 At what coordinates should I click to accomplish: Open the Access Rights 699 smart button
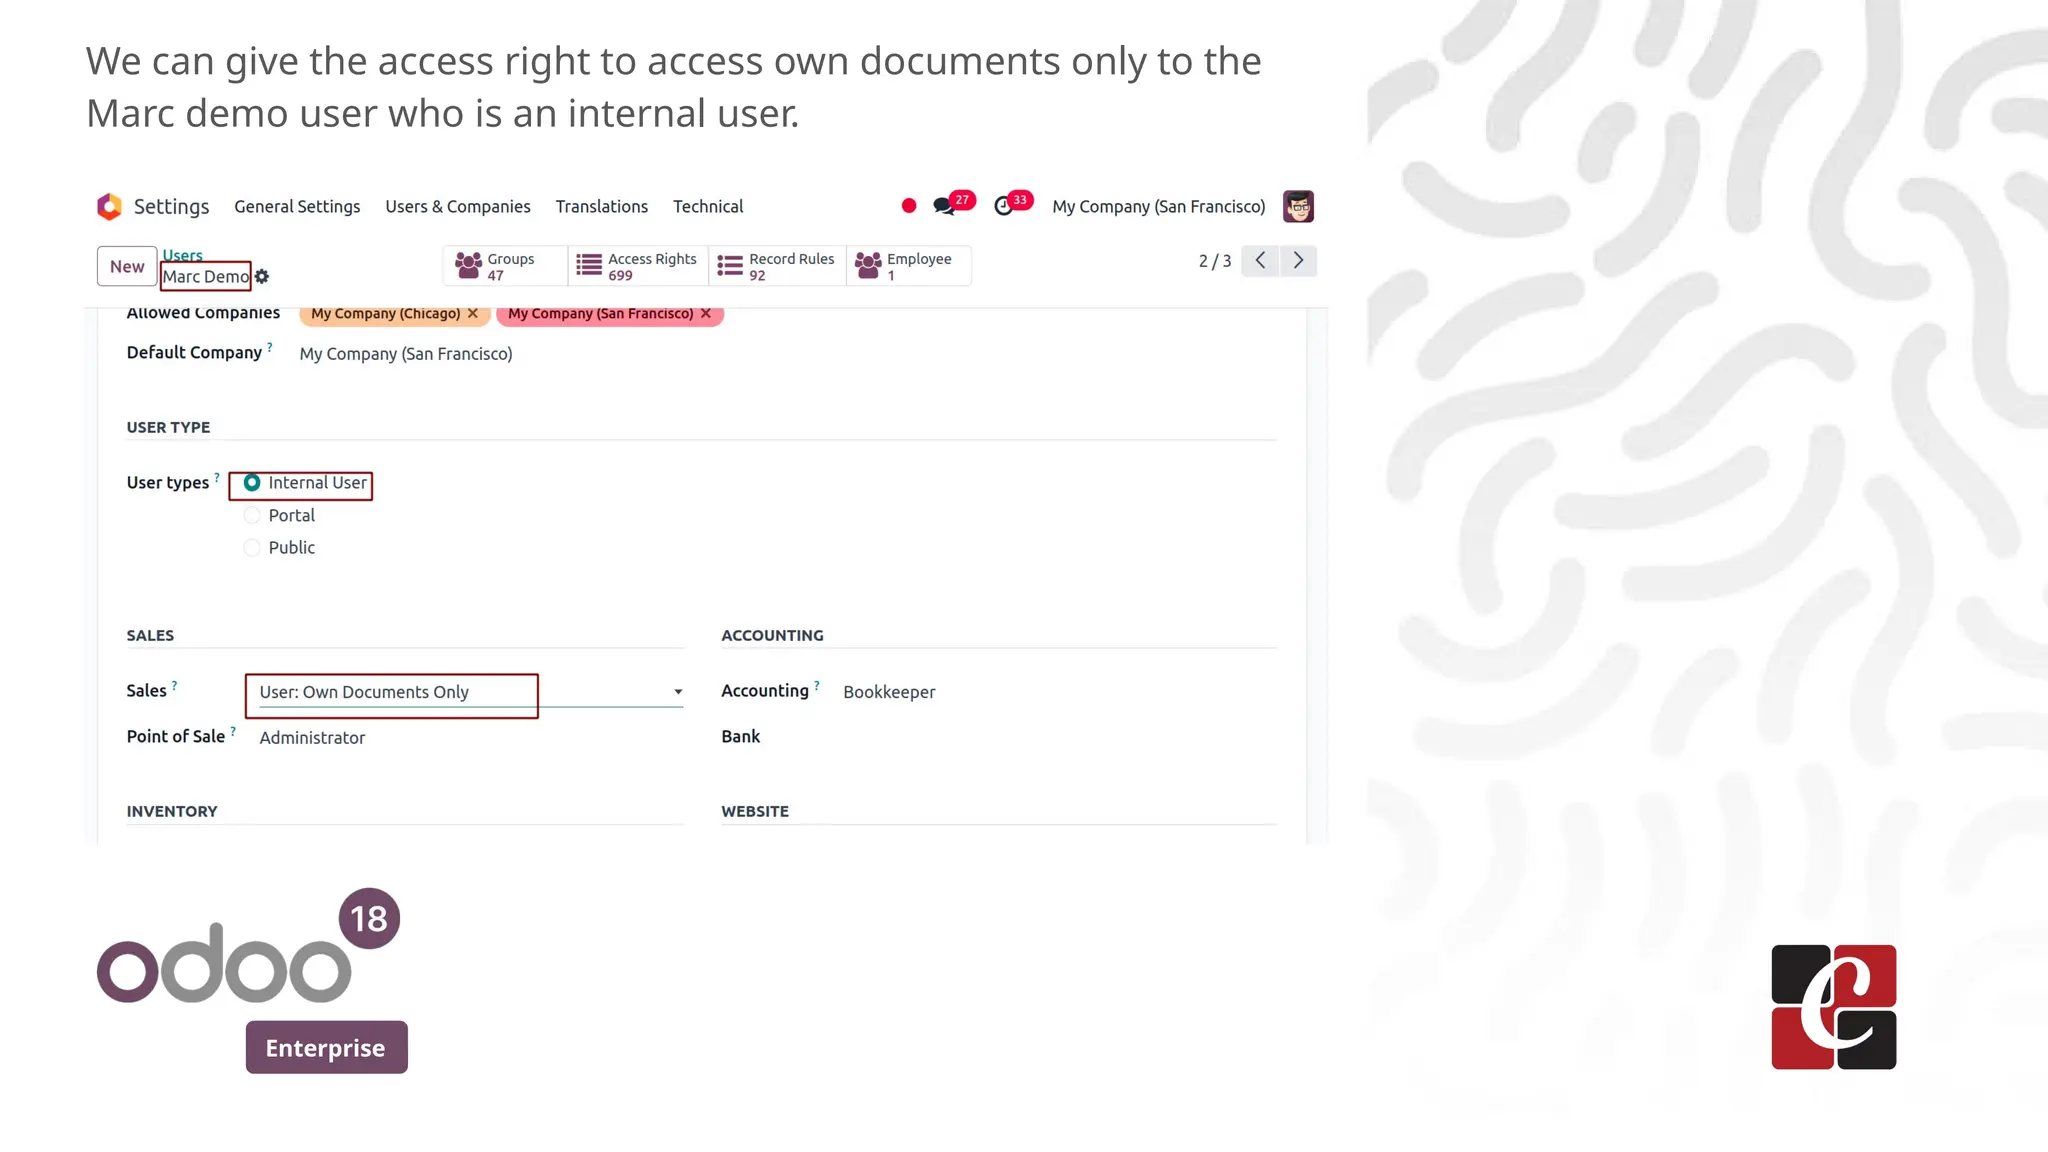coord(638,266)
